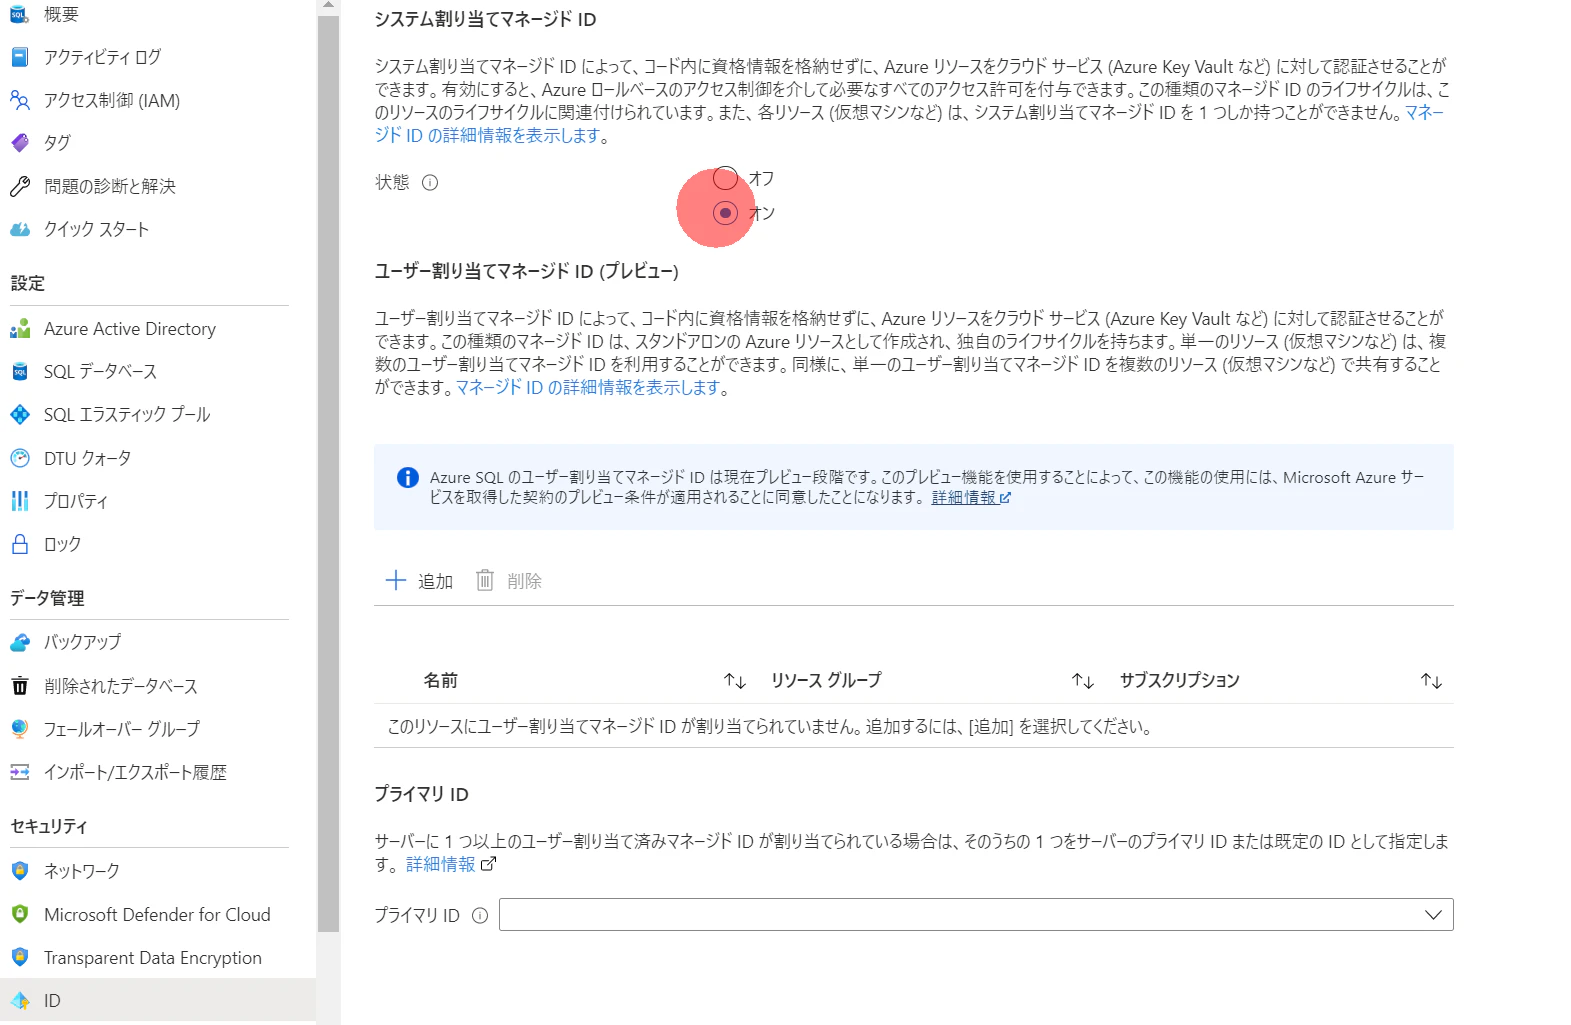
Task: Click the クイック スタート cloud icon
Action: [x=19, y=229]
